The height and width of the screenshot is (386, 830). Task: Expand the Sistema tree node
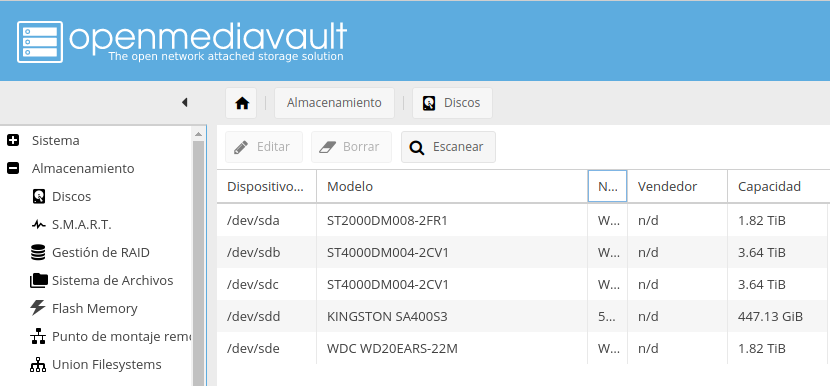[x=13, y=140]
